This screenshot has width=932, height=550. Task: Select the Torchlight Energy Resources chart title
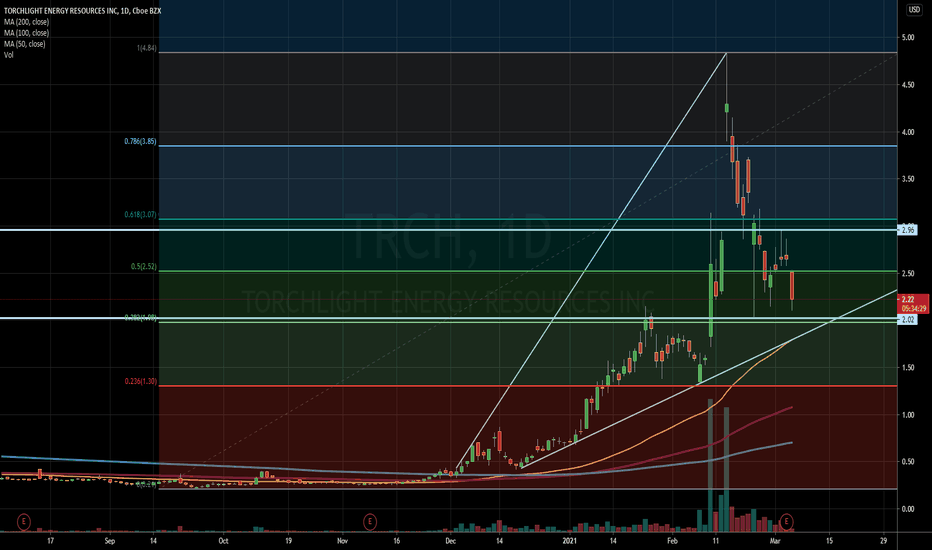83,11
